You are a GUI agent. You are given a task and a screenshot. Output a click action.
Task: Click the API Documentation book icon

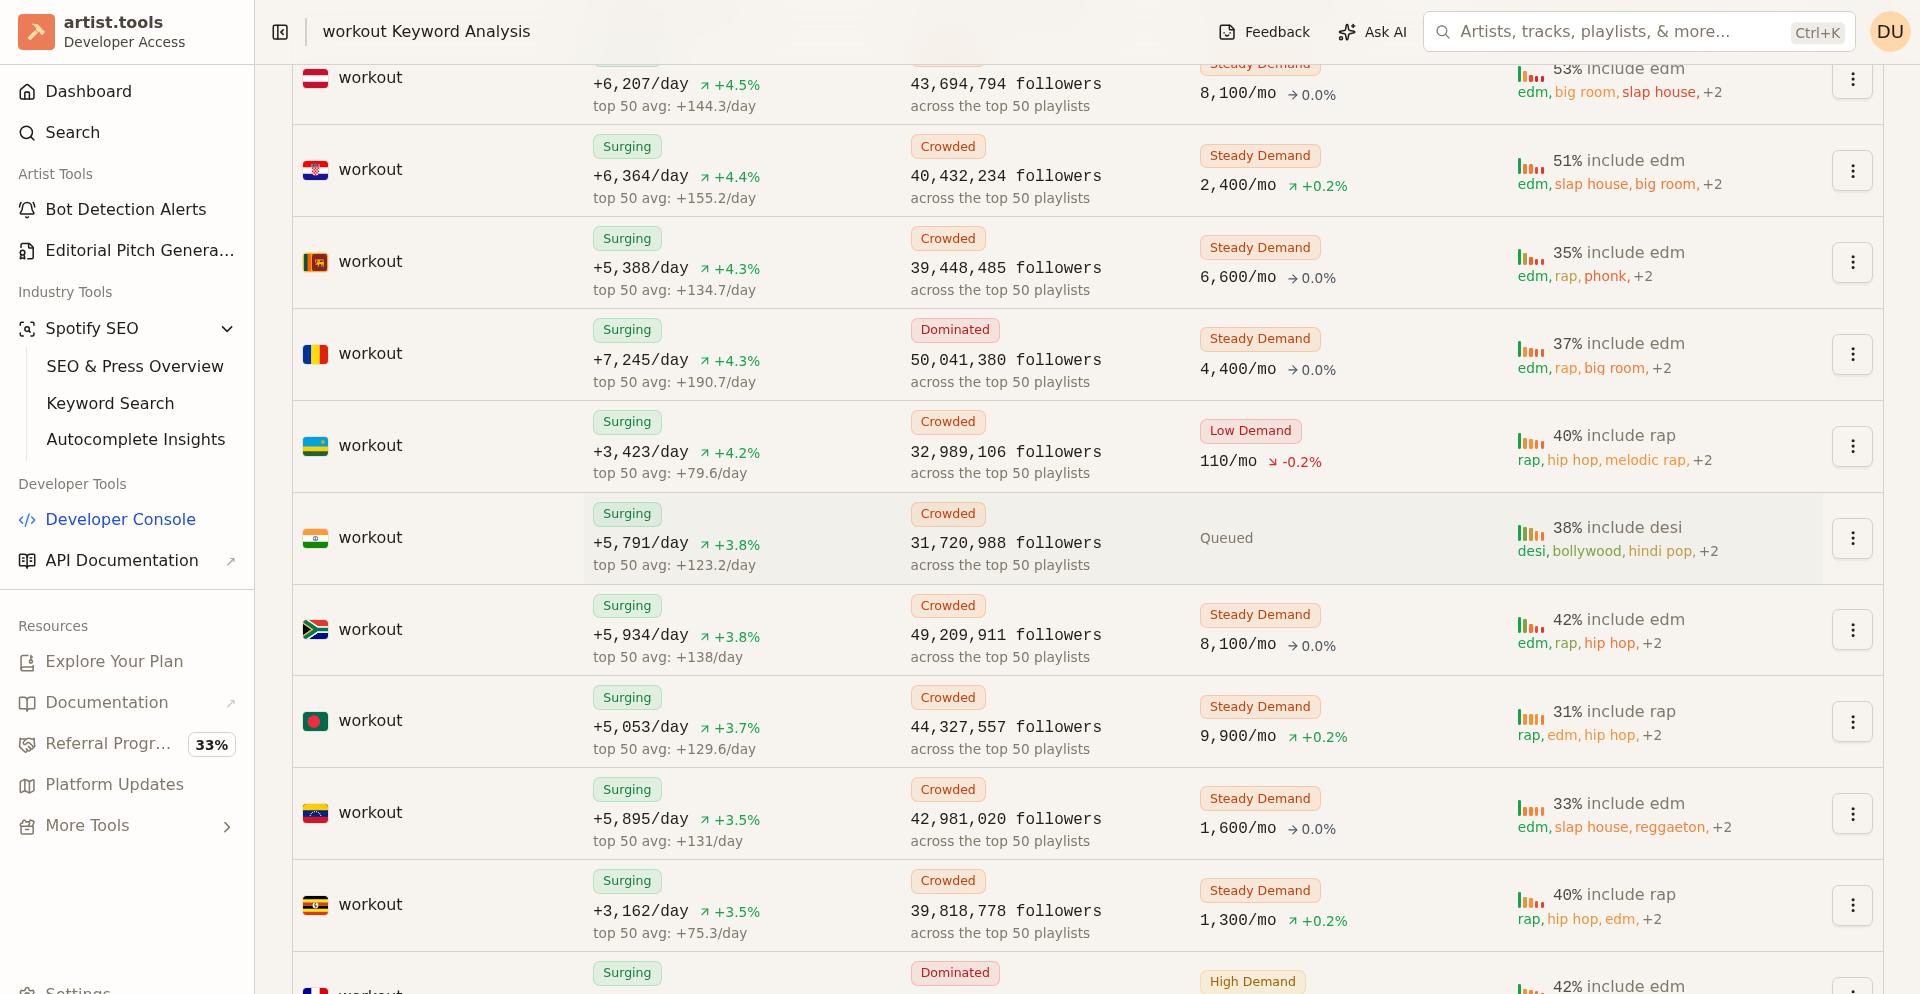tap(27, 561)
